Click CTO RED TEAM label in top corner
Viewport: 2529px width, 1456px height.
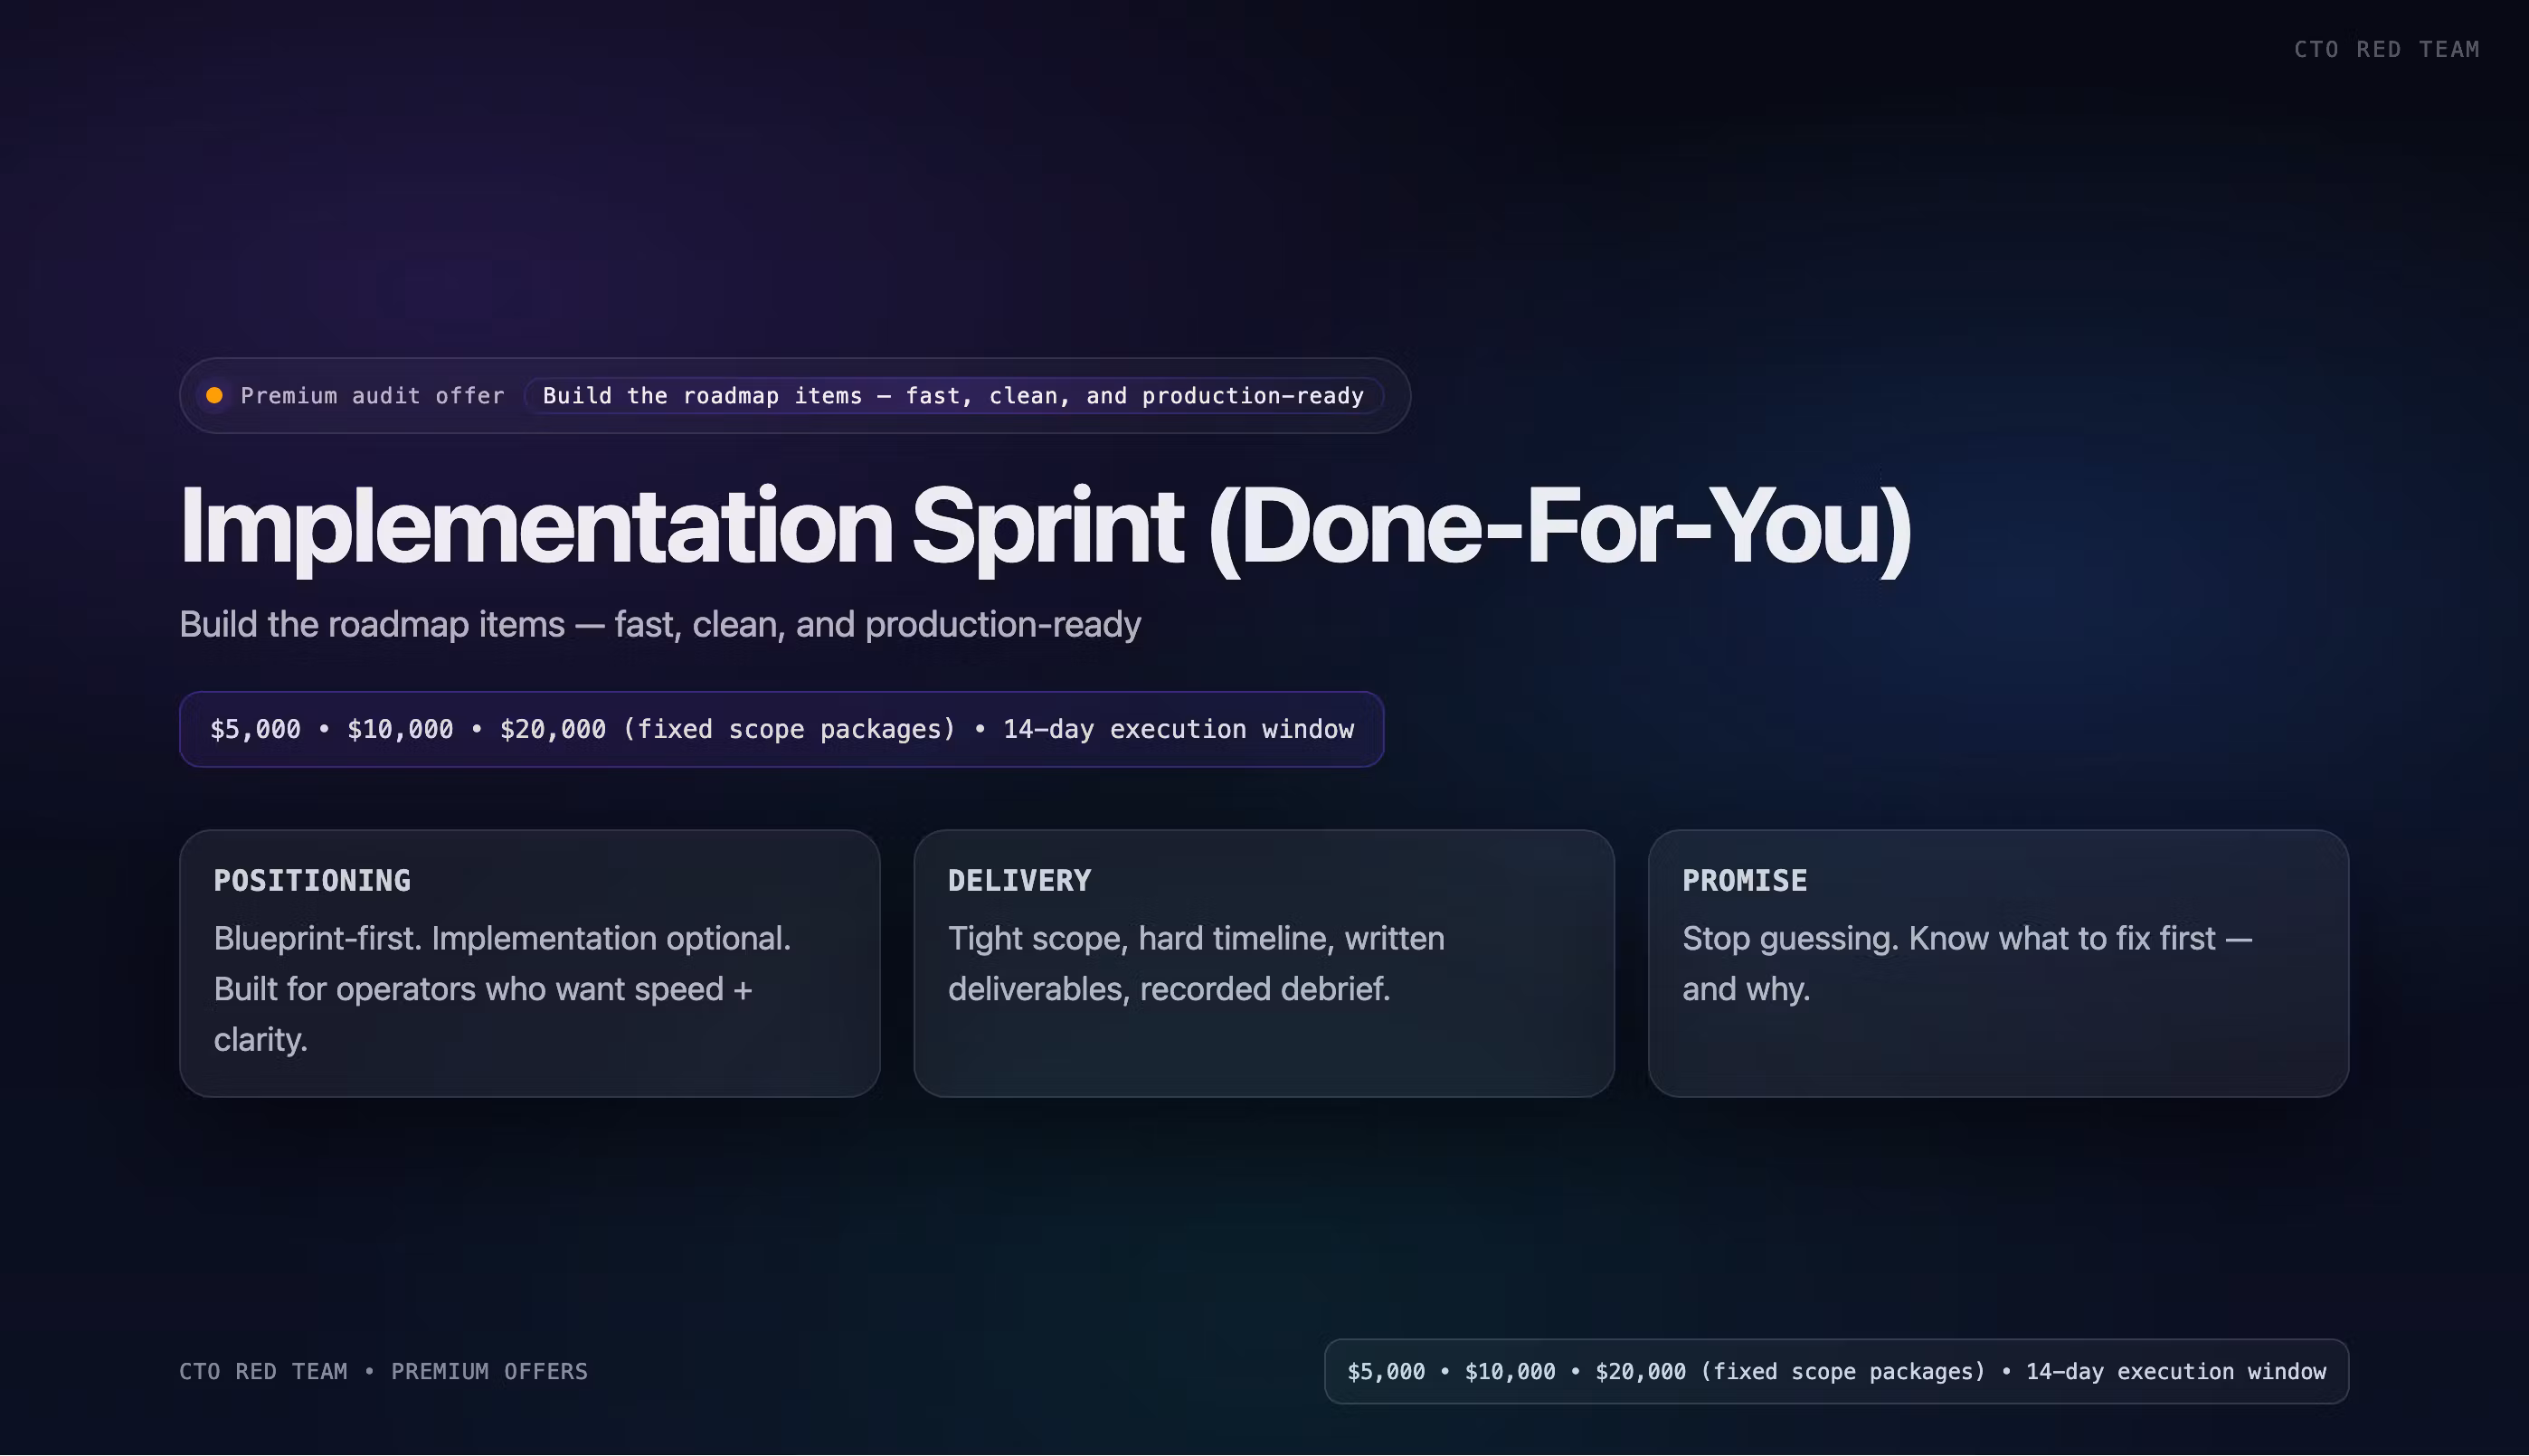coord(2386,49)
